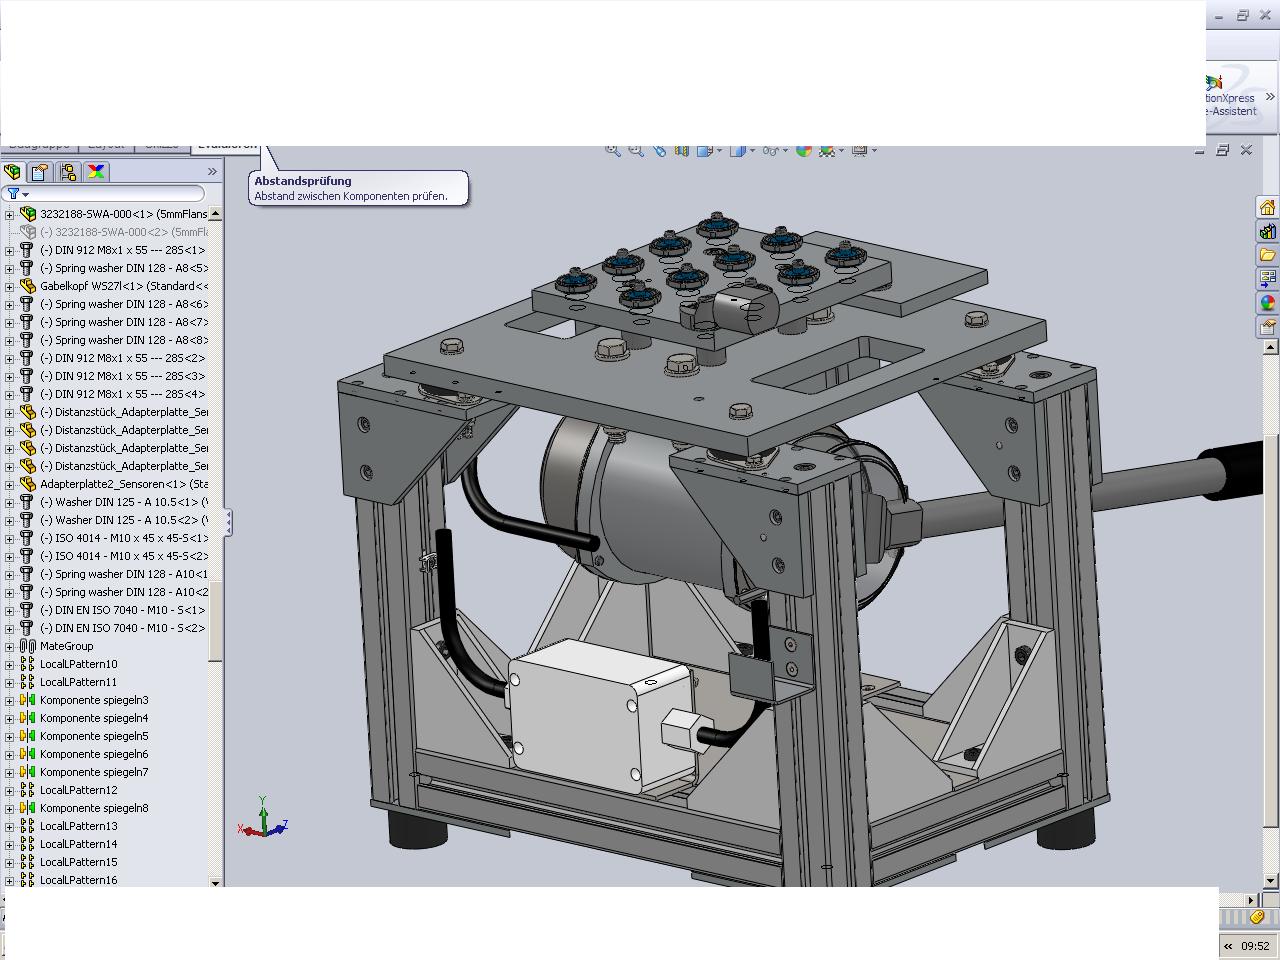The width and height of the screenshot is (1280, 960).
Task: Open SolidWorks Resources house icon
Action: pyautogui.click(x=1267, y=208)
